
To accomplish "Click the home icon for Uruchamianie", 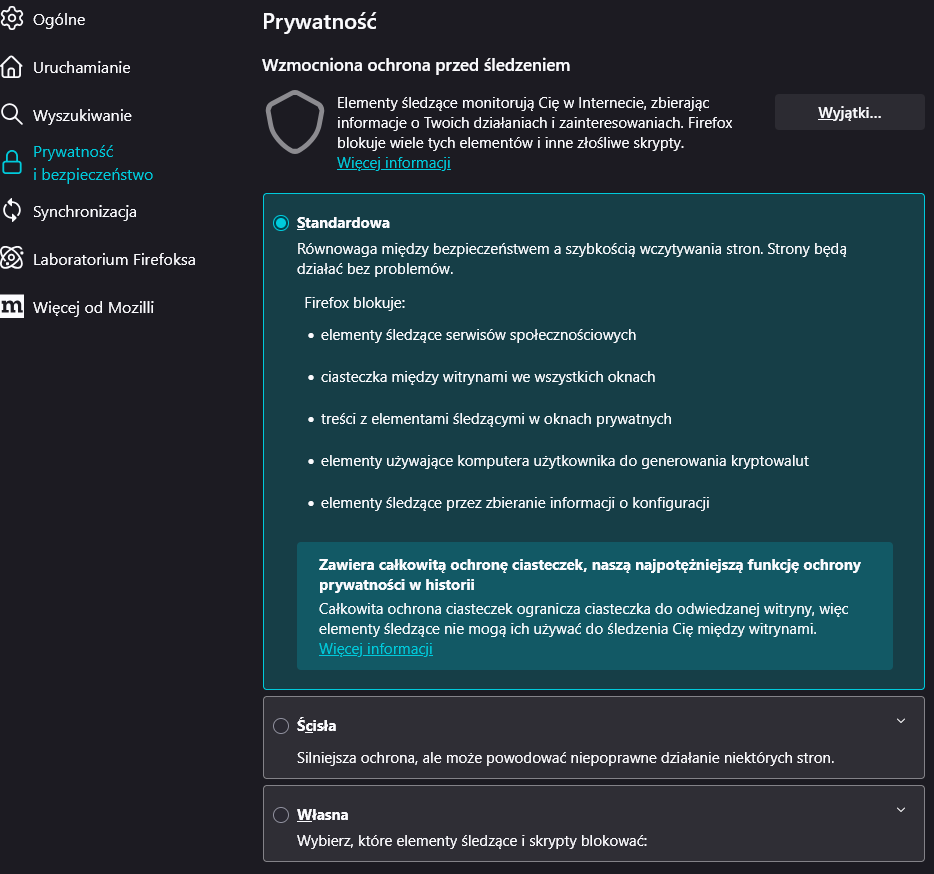I will point(12,67).
